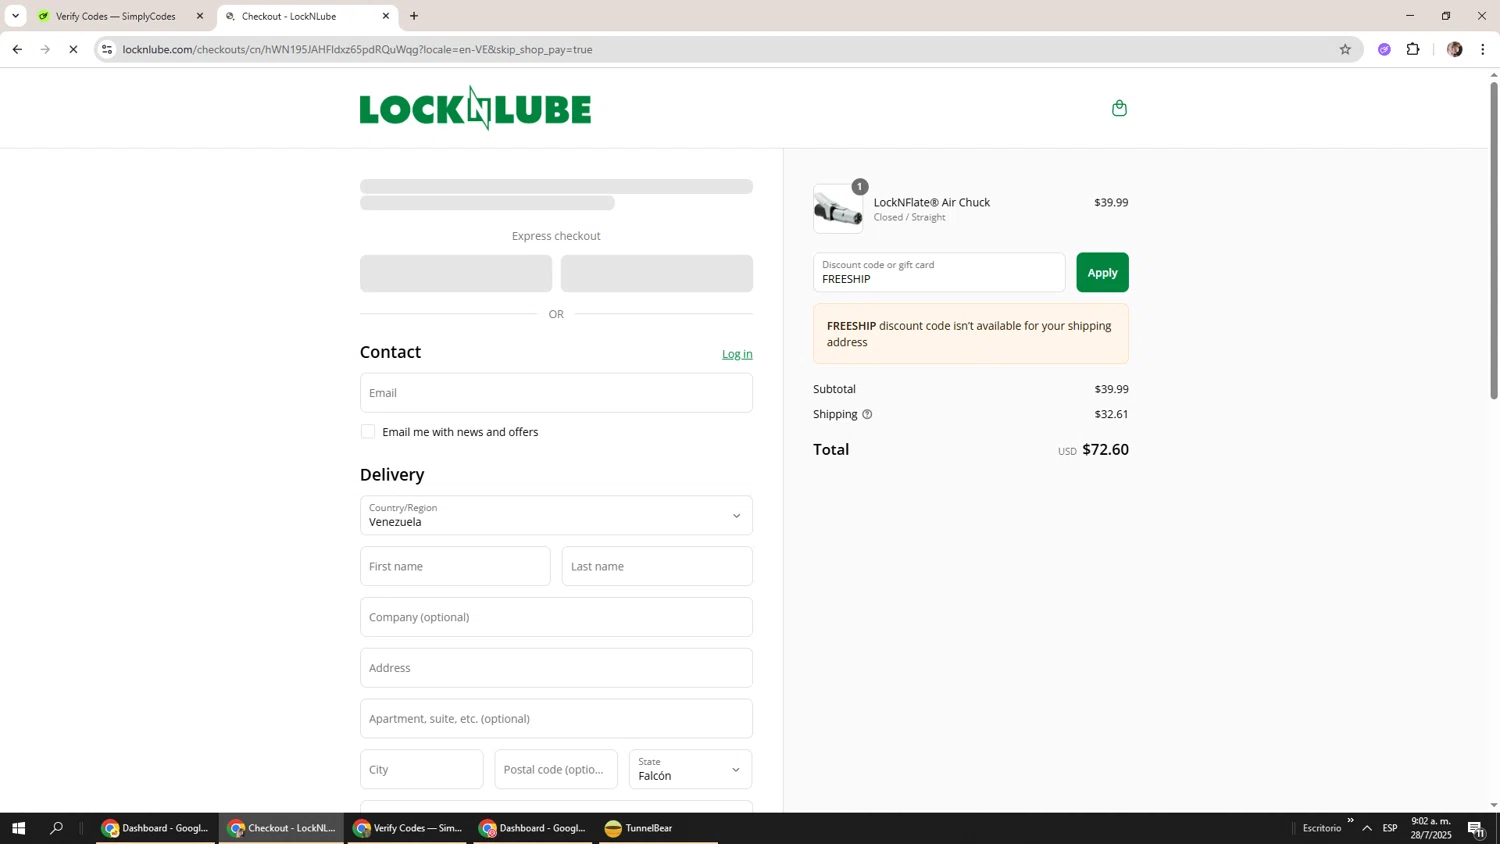Focus the Company (optional) field
Viewport: 1500px width, 844px height.
pos(556,617)
